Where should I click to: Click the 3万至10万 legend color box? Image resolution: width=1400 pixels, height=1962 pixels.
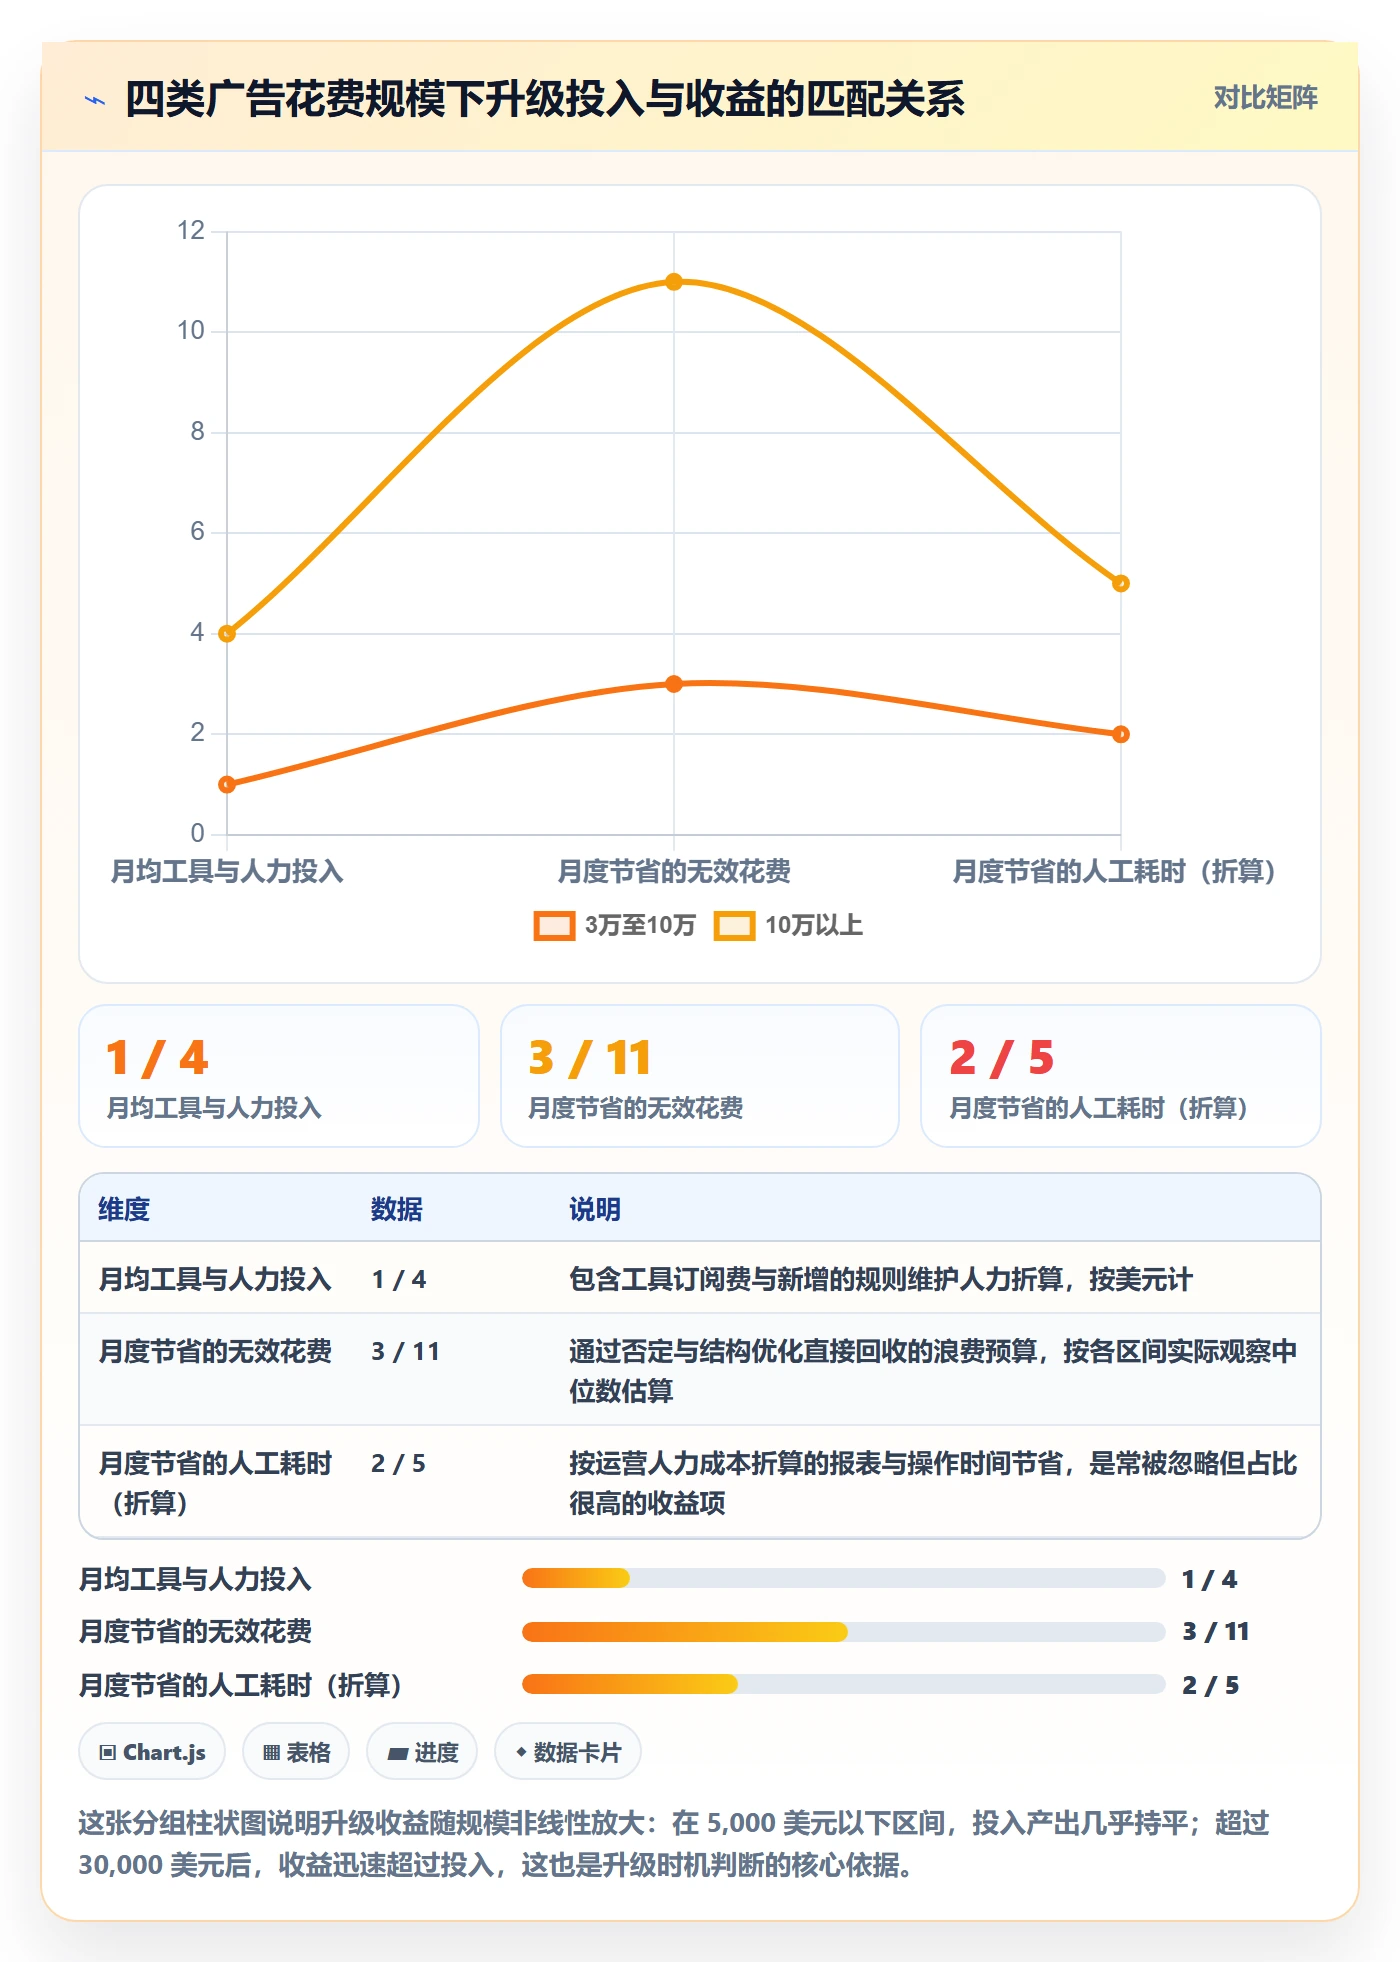click(x=554, y=926)
